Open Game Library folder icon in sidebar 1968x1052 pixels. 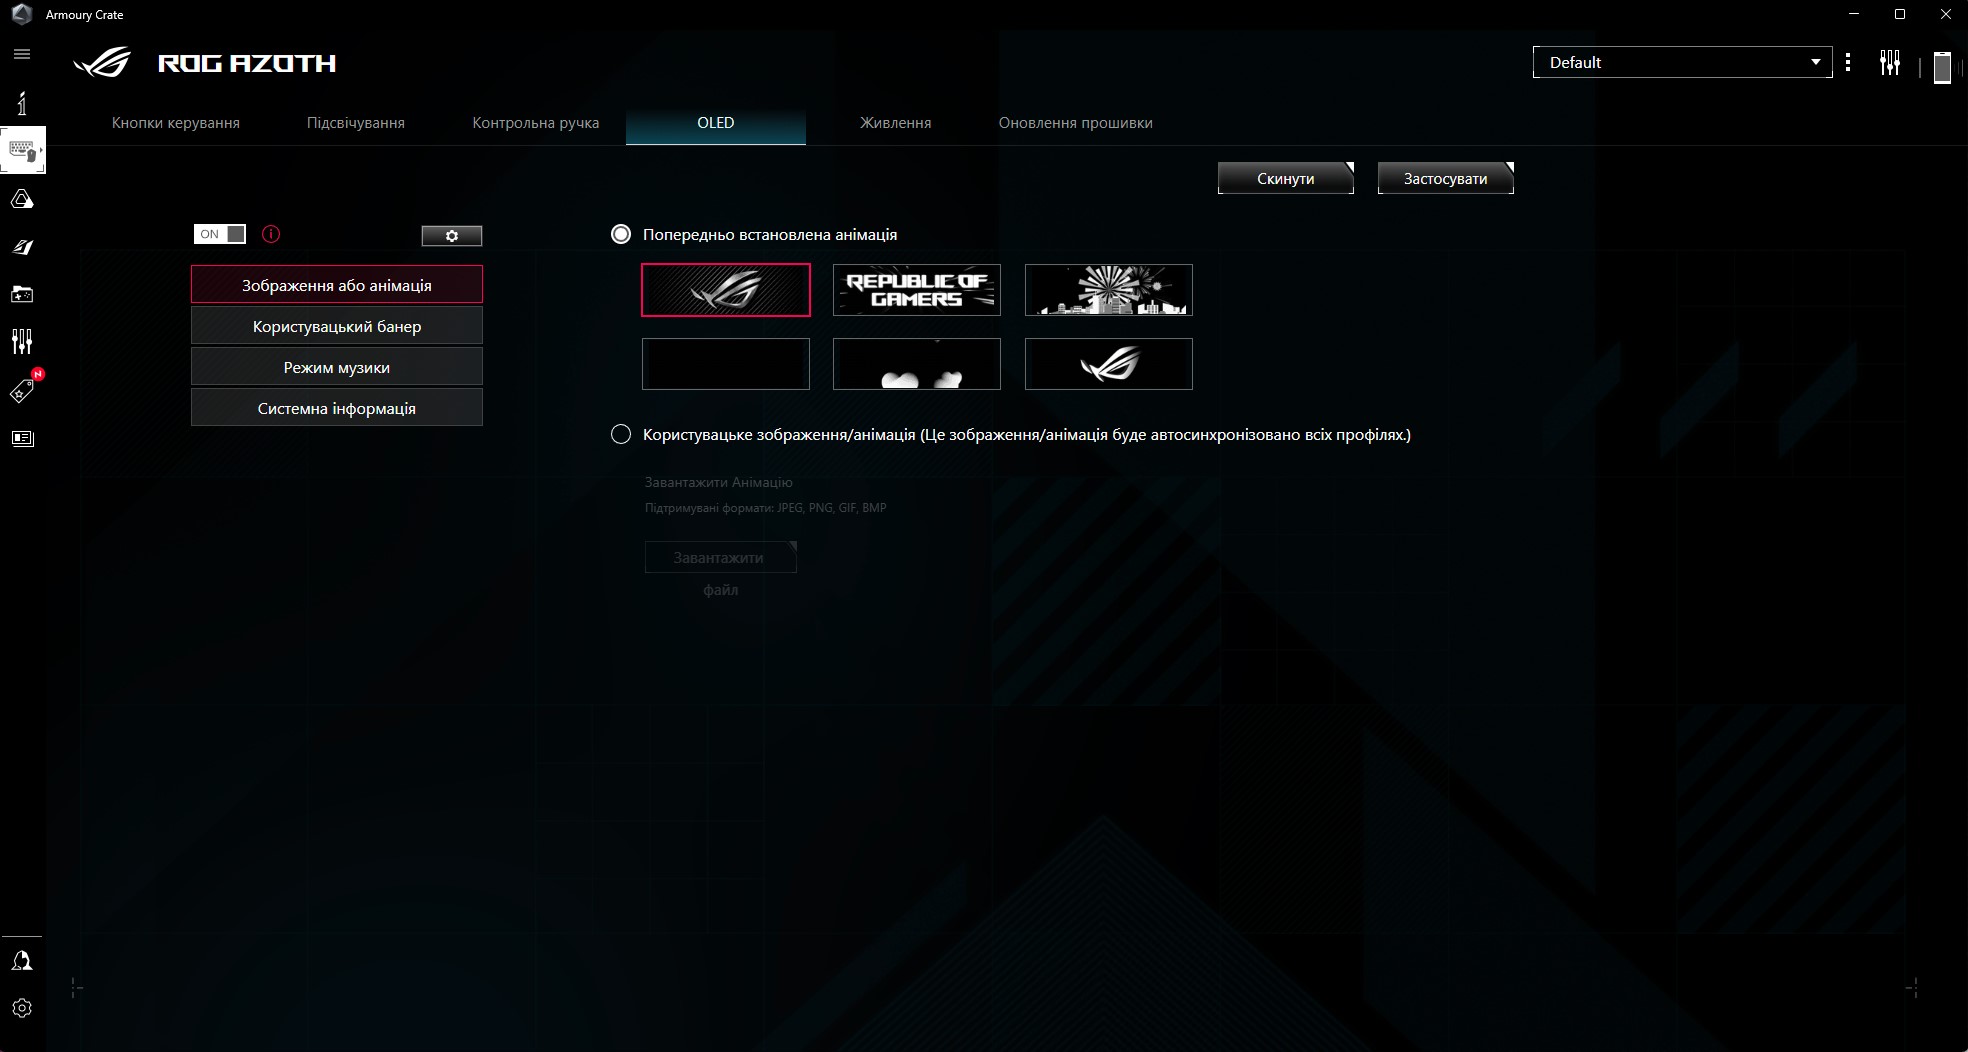click(22, 294)
